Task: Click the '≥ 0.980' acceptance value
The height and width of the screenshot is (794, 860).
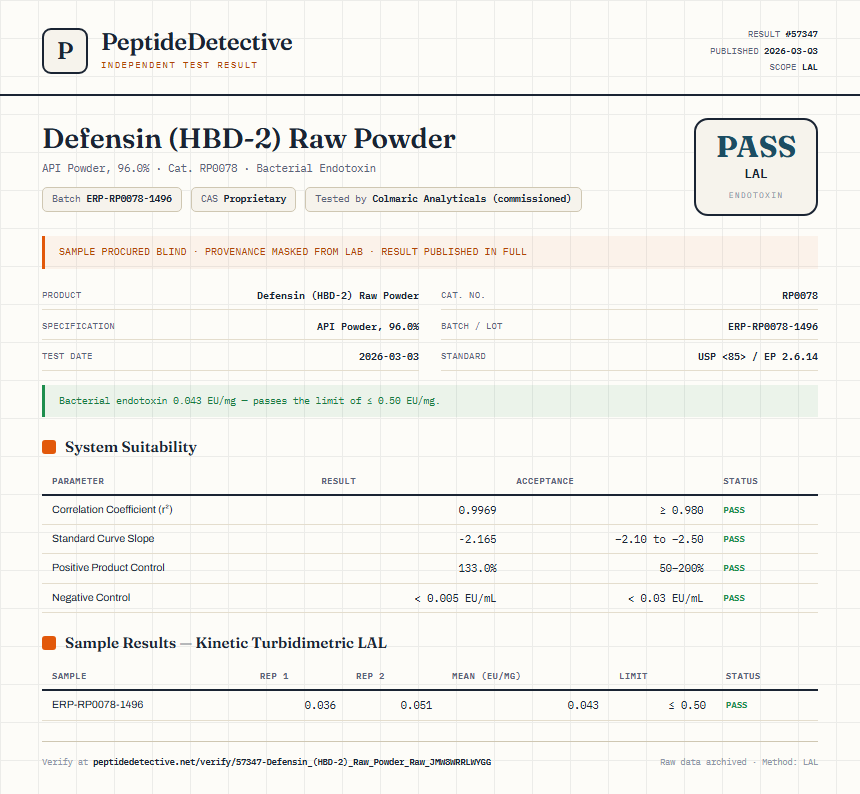Action: pyautogui.click(x=681, y=511)
